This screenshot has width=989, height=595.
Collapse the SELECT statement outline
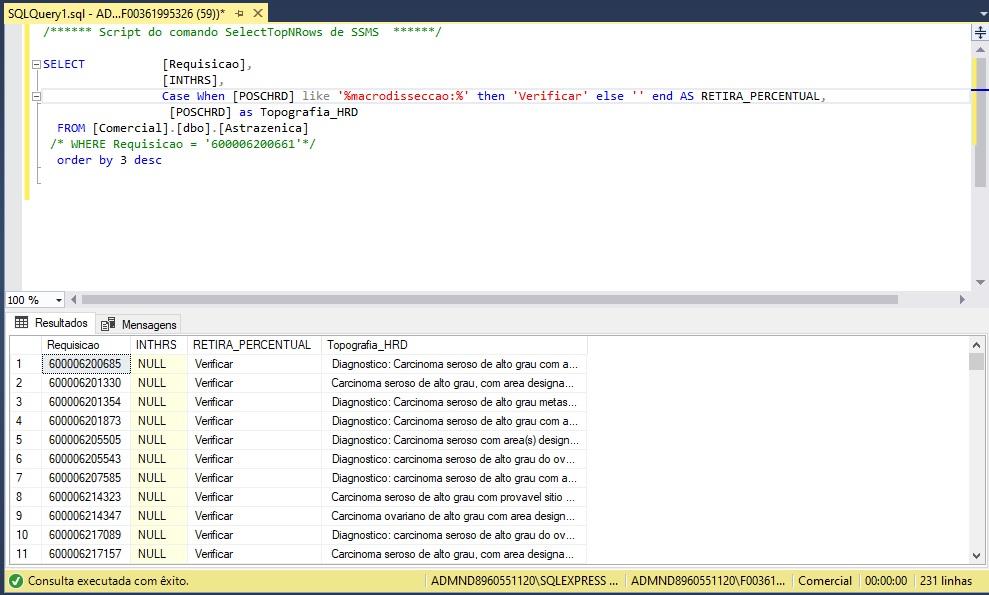click(36, 64)
